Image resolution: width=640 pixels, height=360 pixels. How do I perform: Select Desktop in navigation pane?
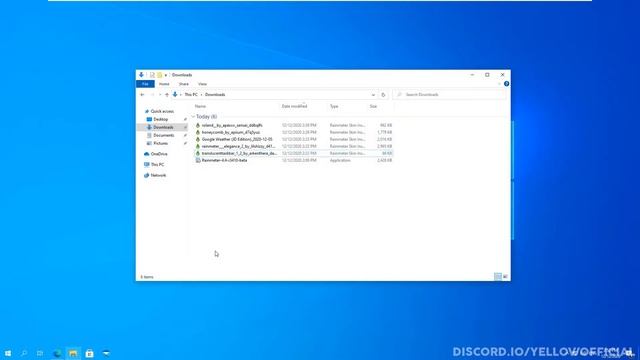tap(160, 119)
